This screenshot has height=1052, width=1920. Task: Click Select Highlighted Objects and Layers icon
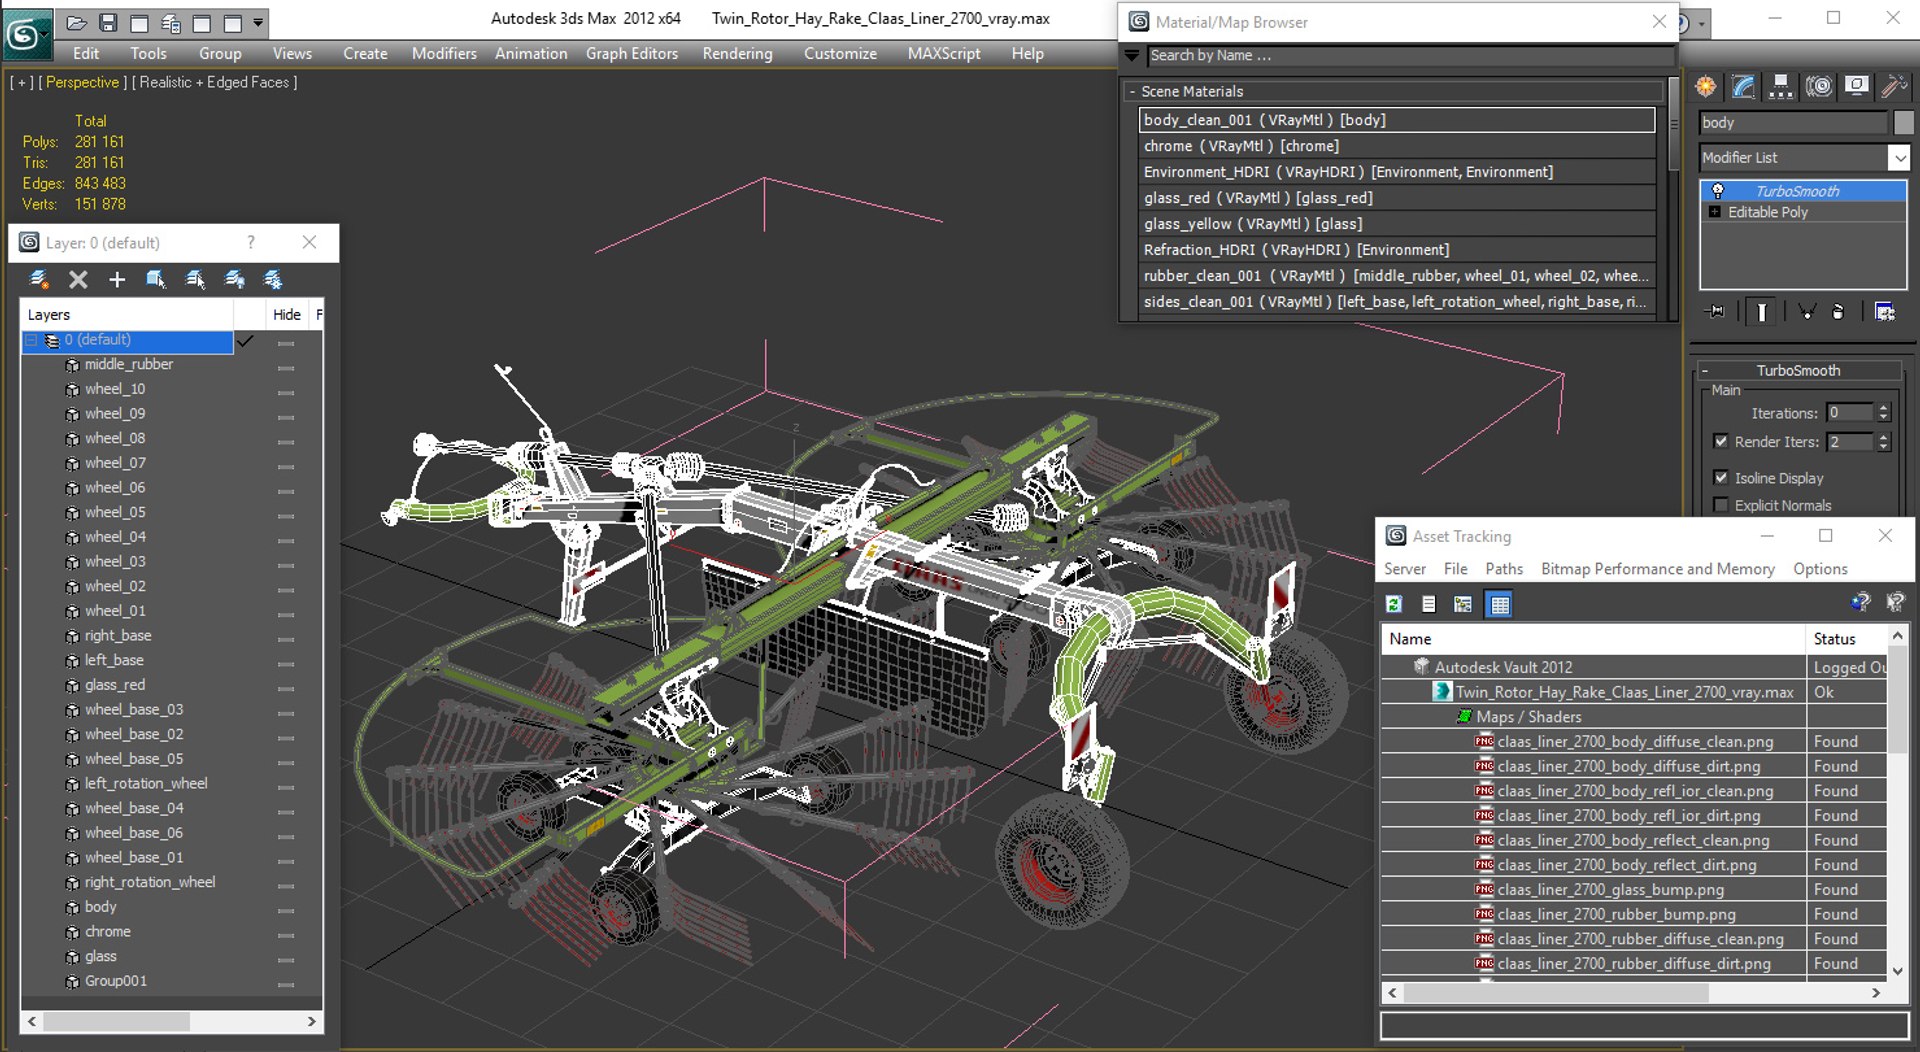[156, 280]
